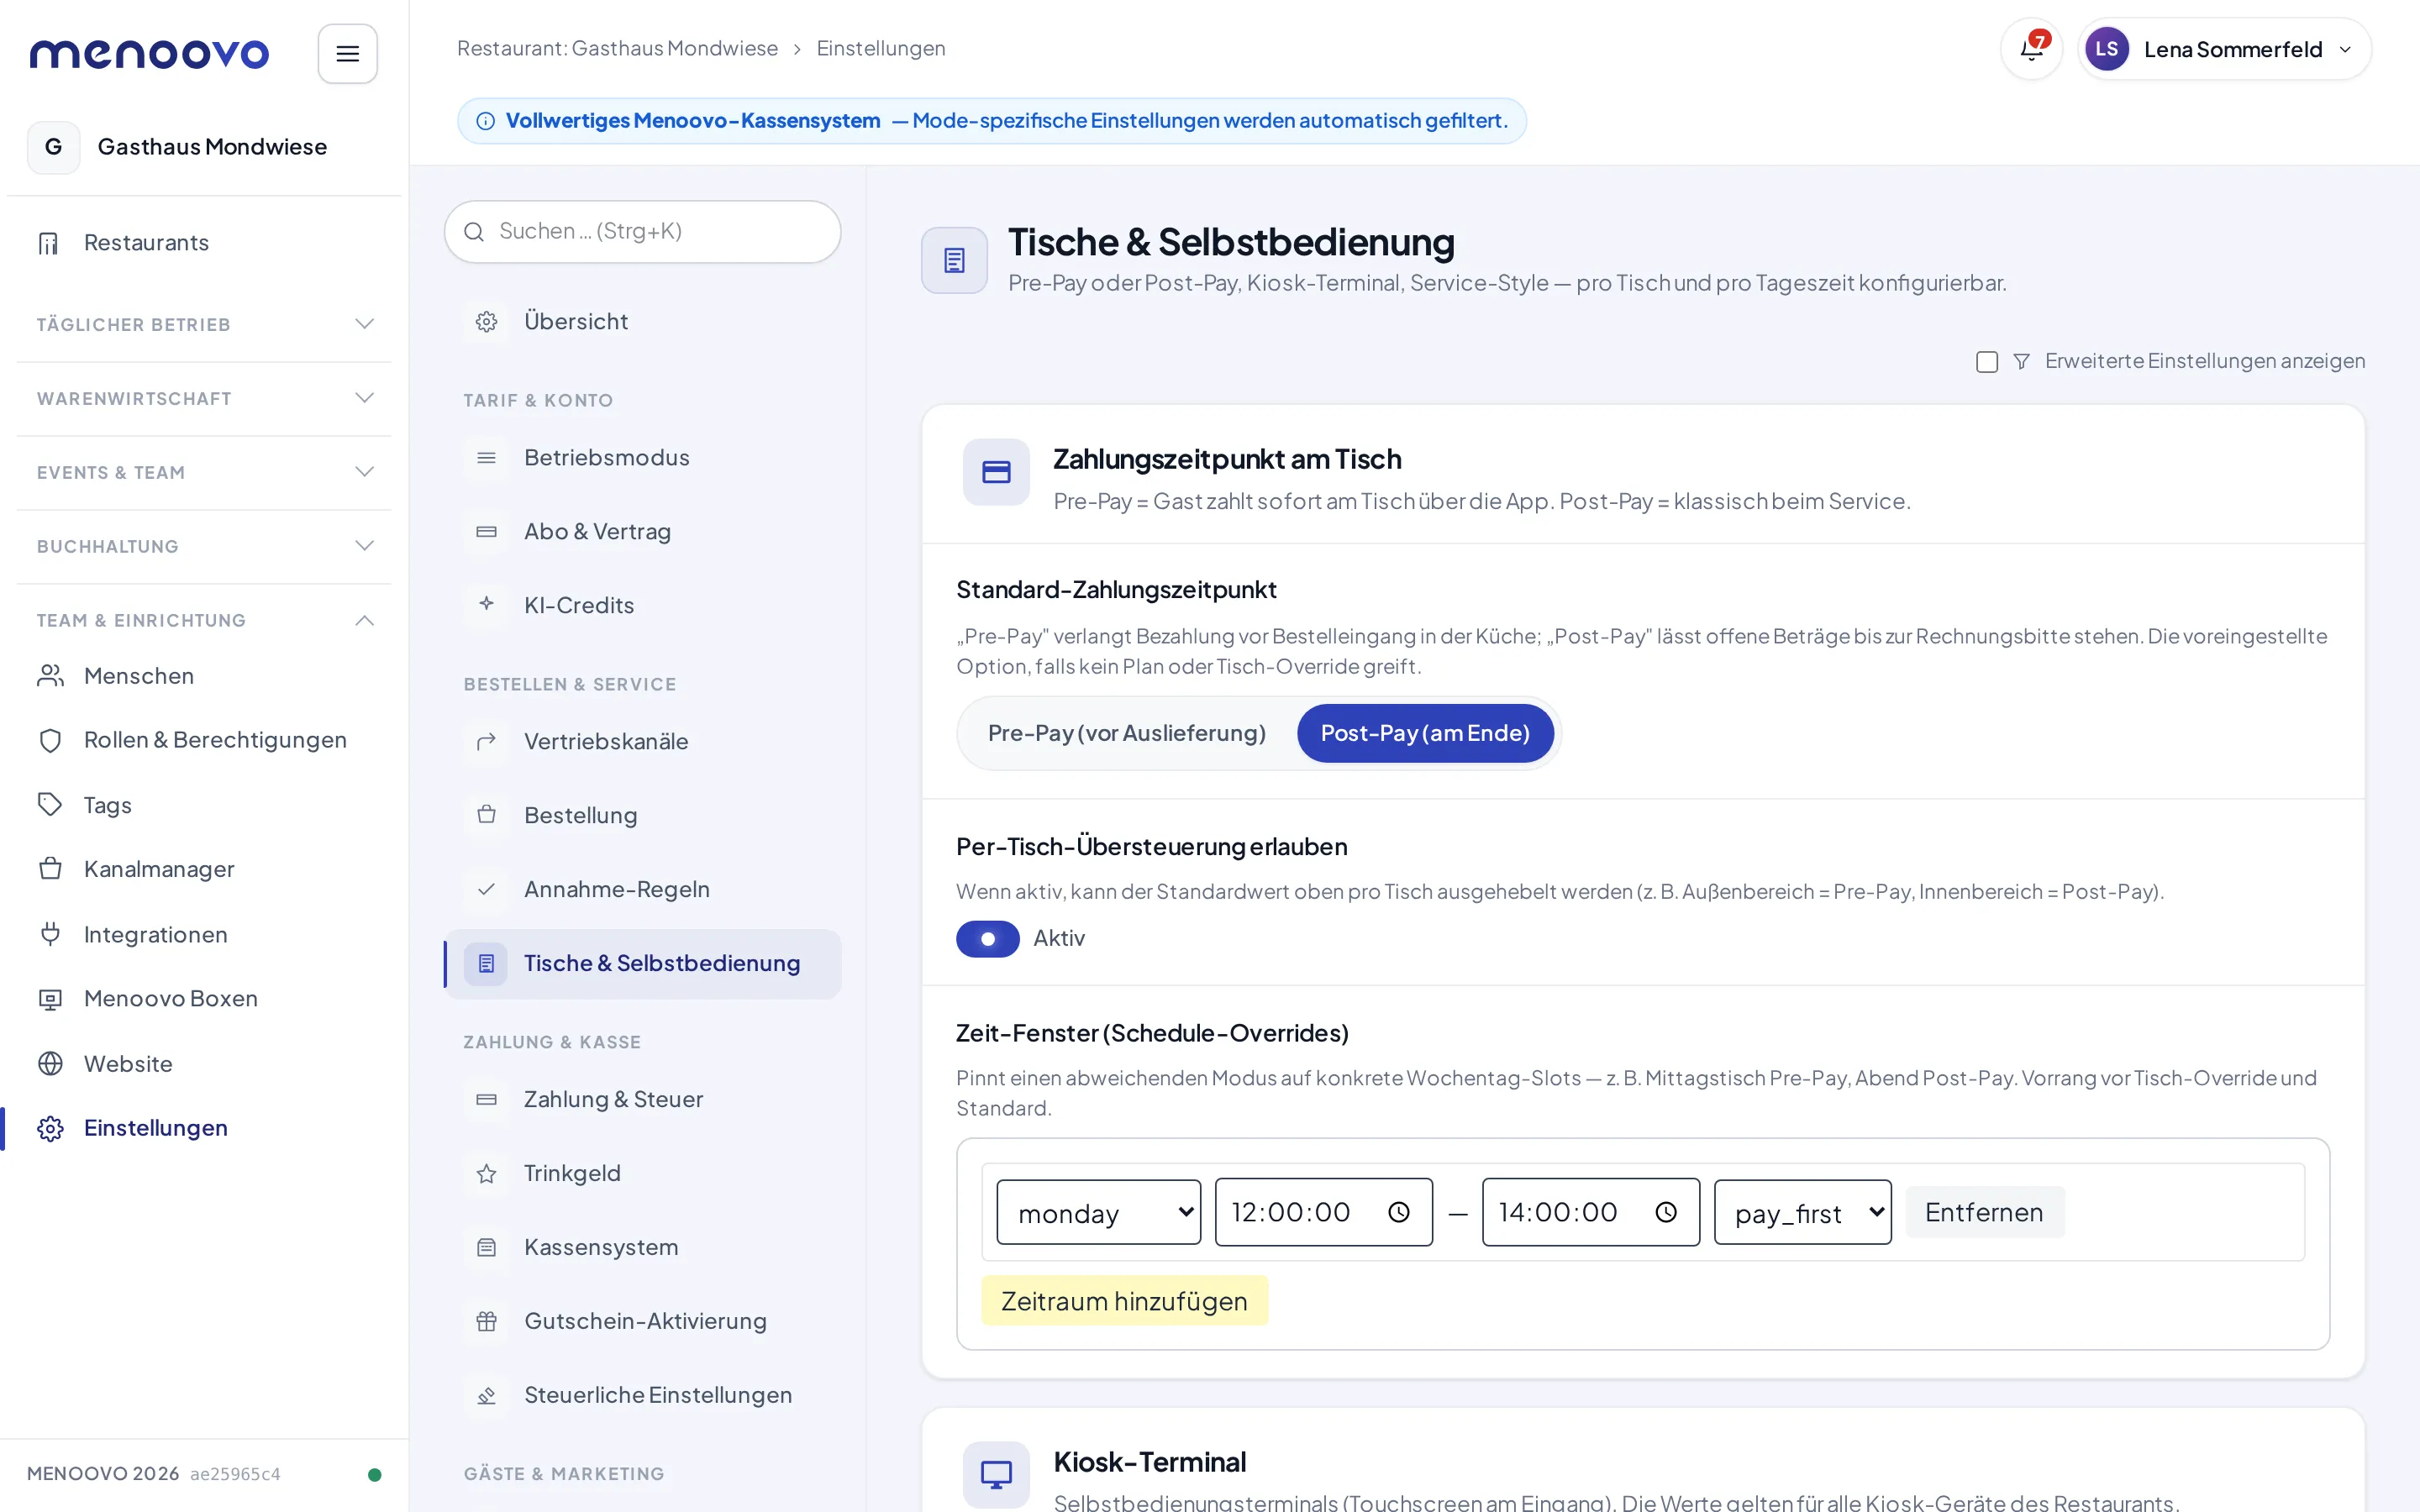Expand the Täglicher Betrieb section

[x=204, y=324]
